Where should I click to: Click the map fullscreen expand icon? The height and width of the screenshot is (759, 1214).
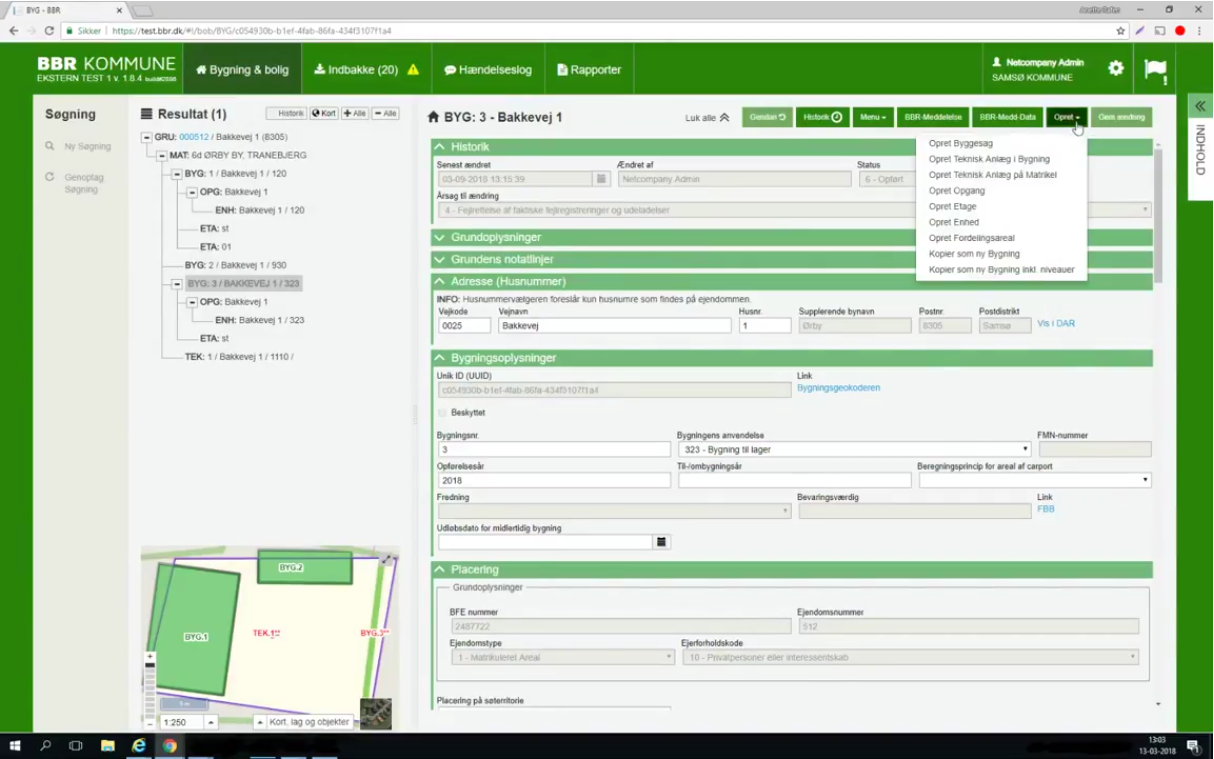click(386, 559)
